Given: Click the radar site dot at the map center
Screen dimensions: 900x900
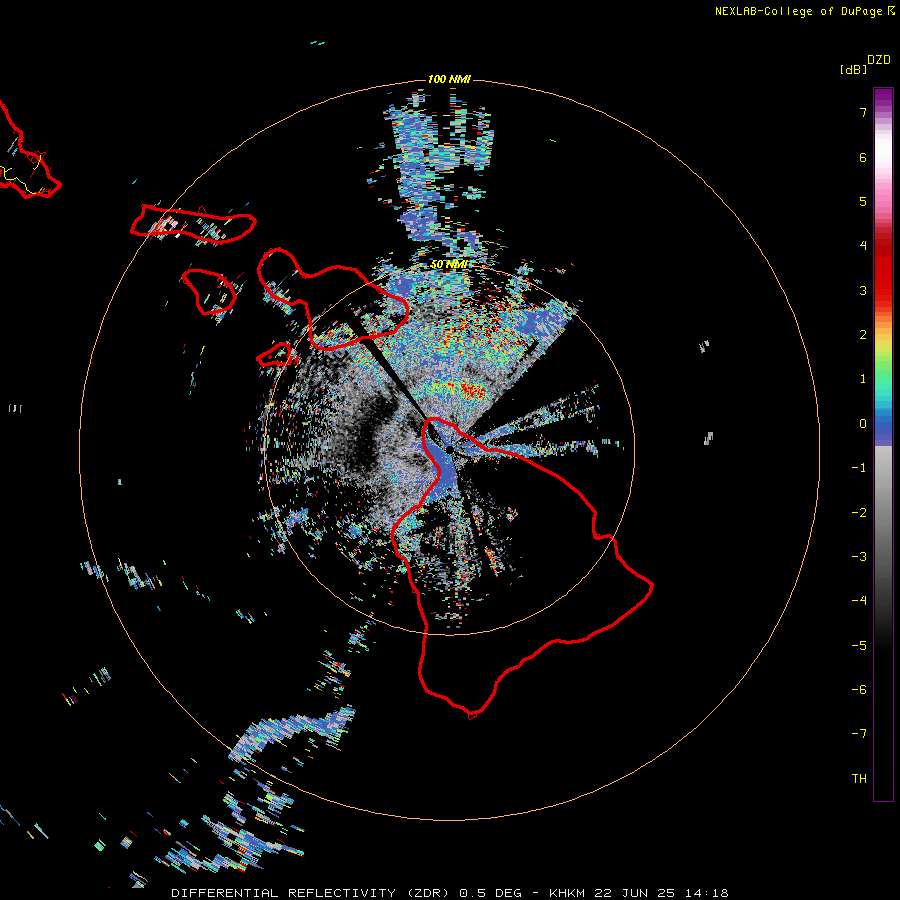Looking at the screenshot, I should [x=449, y=449].
